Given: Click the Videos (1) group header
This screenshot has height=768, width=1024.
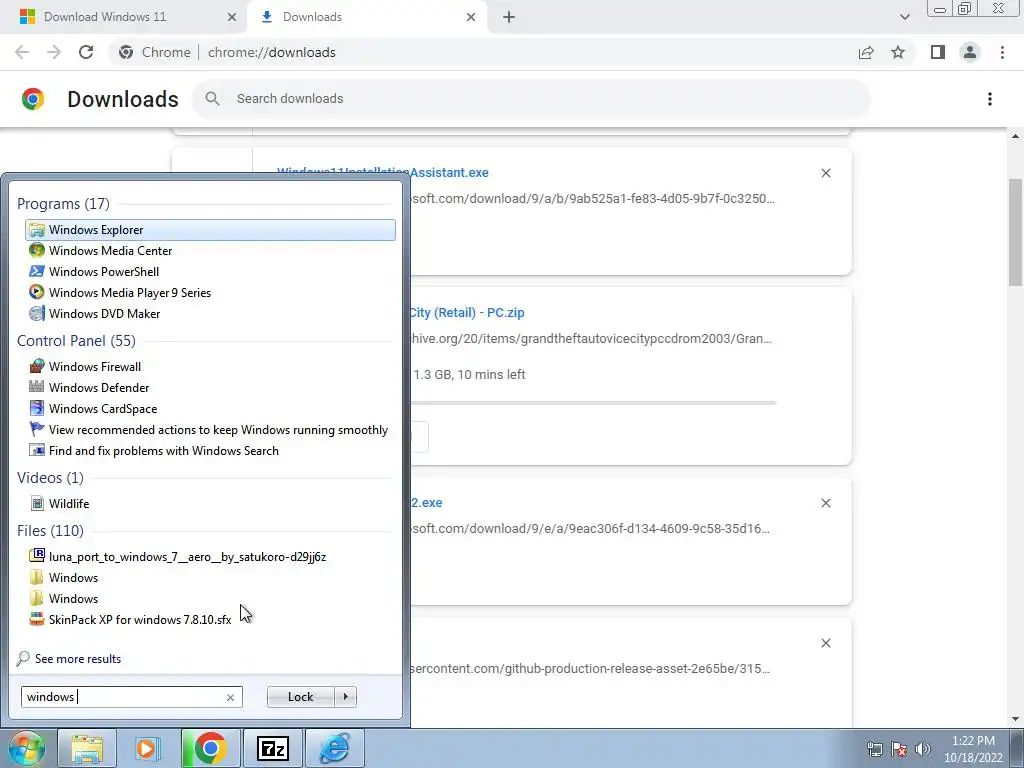Looking at the screenshot, I should coord(50,478).
